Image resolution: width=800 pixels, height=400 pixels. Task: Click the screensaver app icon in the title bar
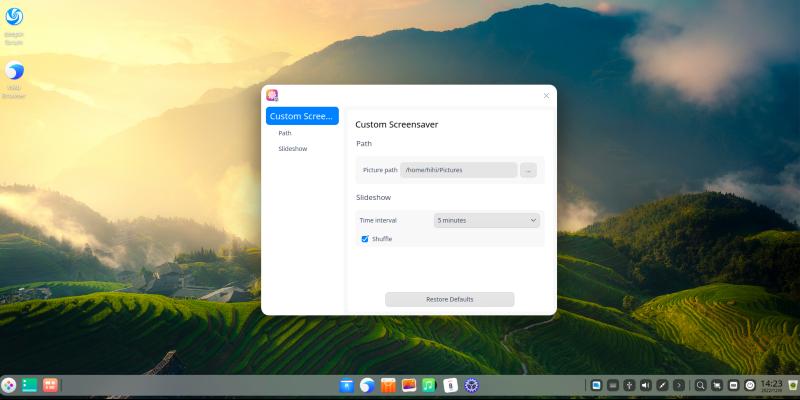tap(272, 95)
